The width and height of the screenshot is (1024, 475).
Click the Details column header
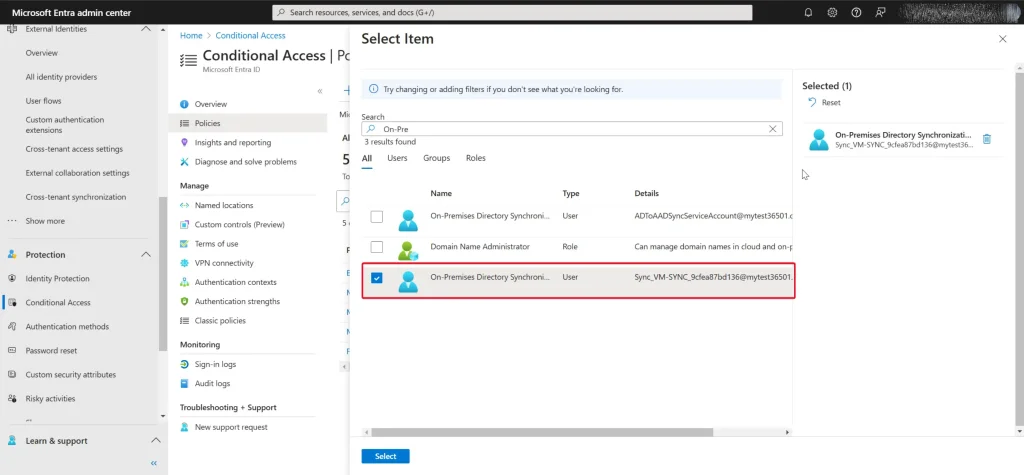pyautogui.click(x=647, y=193)
